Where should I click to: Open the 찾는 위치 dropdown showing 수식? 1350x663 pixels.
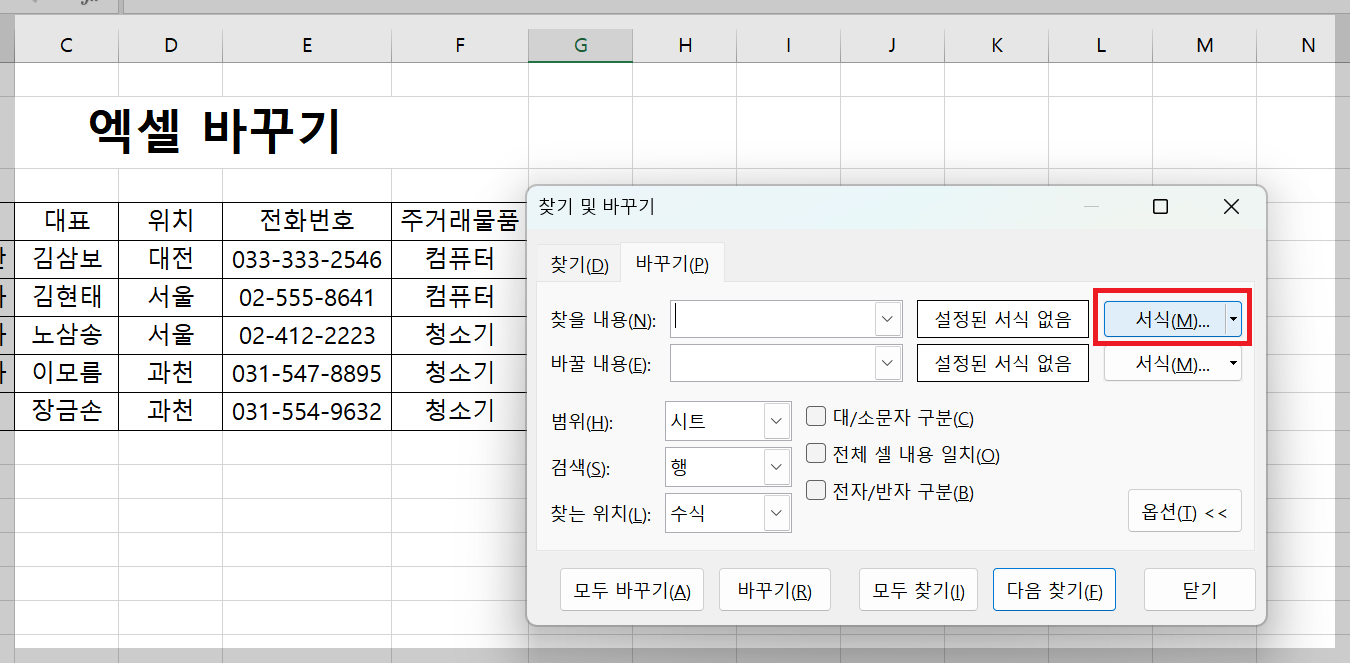778,513
